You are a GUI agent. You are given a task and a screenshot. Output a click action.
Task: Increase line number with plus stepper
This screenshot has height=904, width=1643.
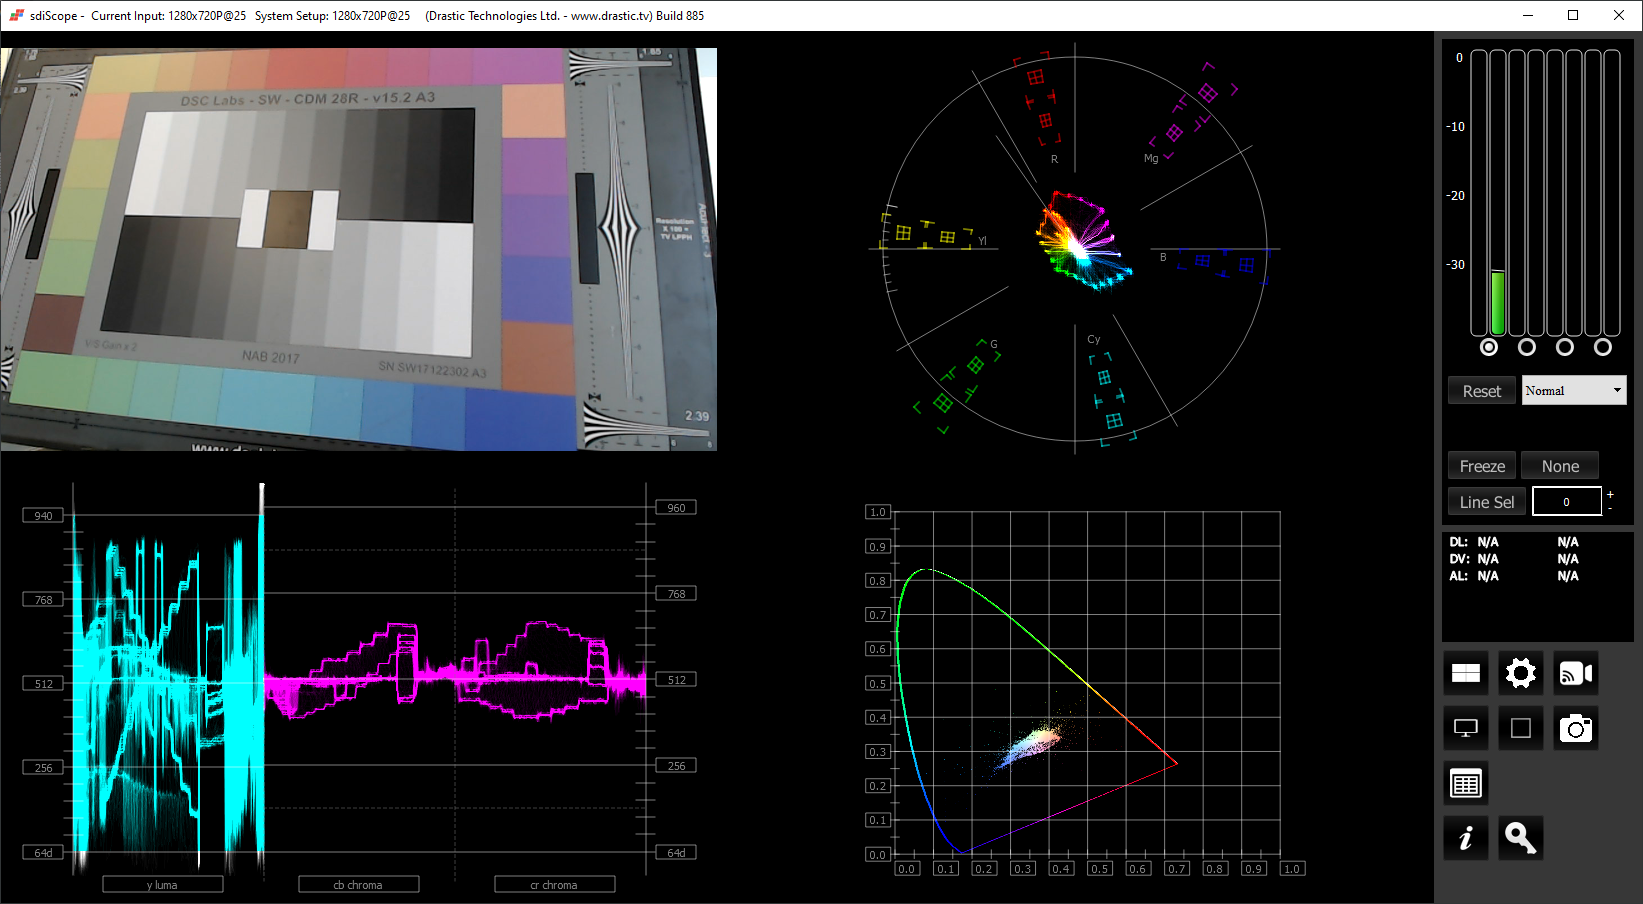click(1610, 495)
